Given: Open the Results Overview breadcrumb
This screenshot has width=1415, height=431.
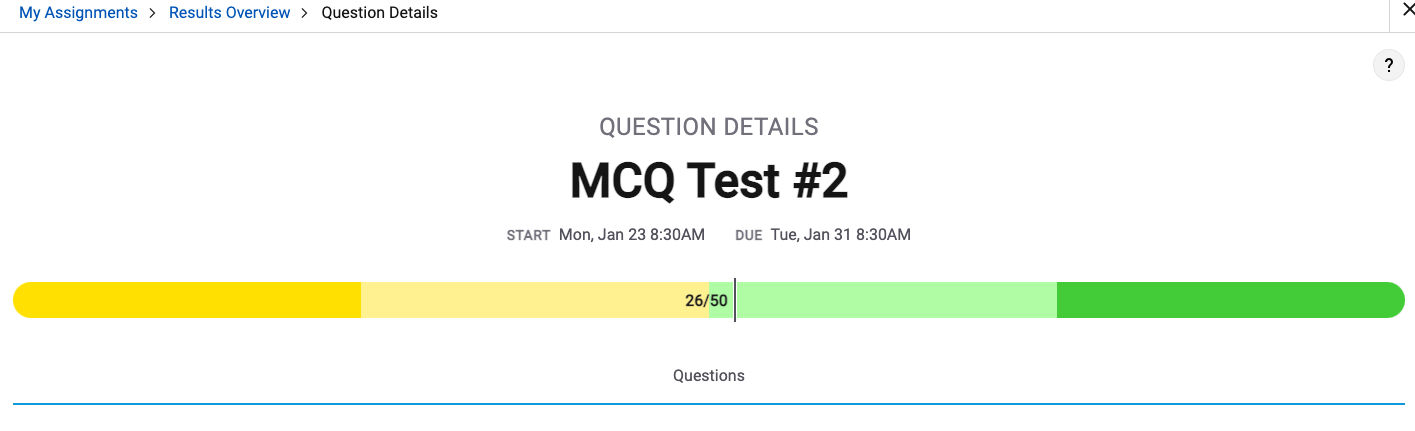Looking at the screenshot, I should 229,13.
